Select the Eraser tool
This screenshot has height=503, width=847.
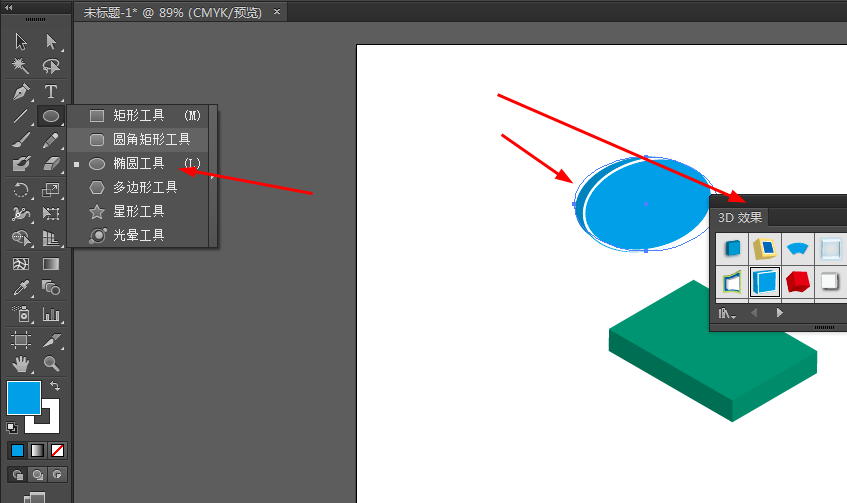click(51, 163)
